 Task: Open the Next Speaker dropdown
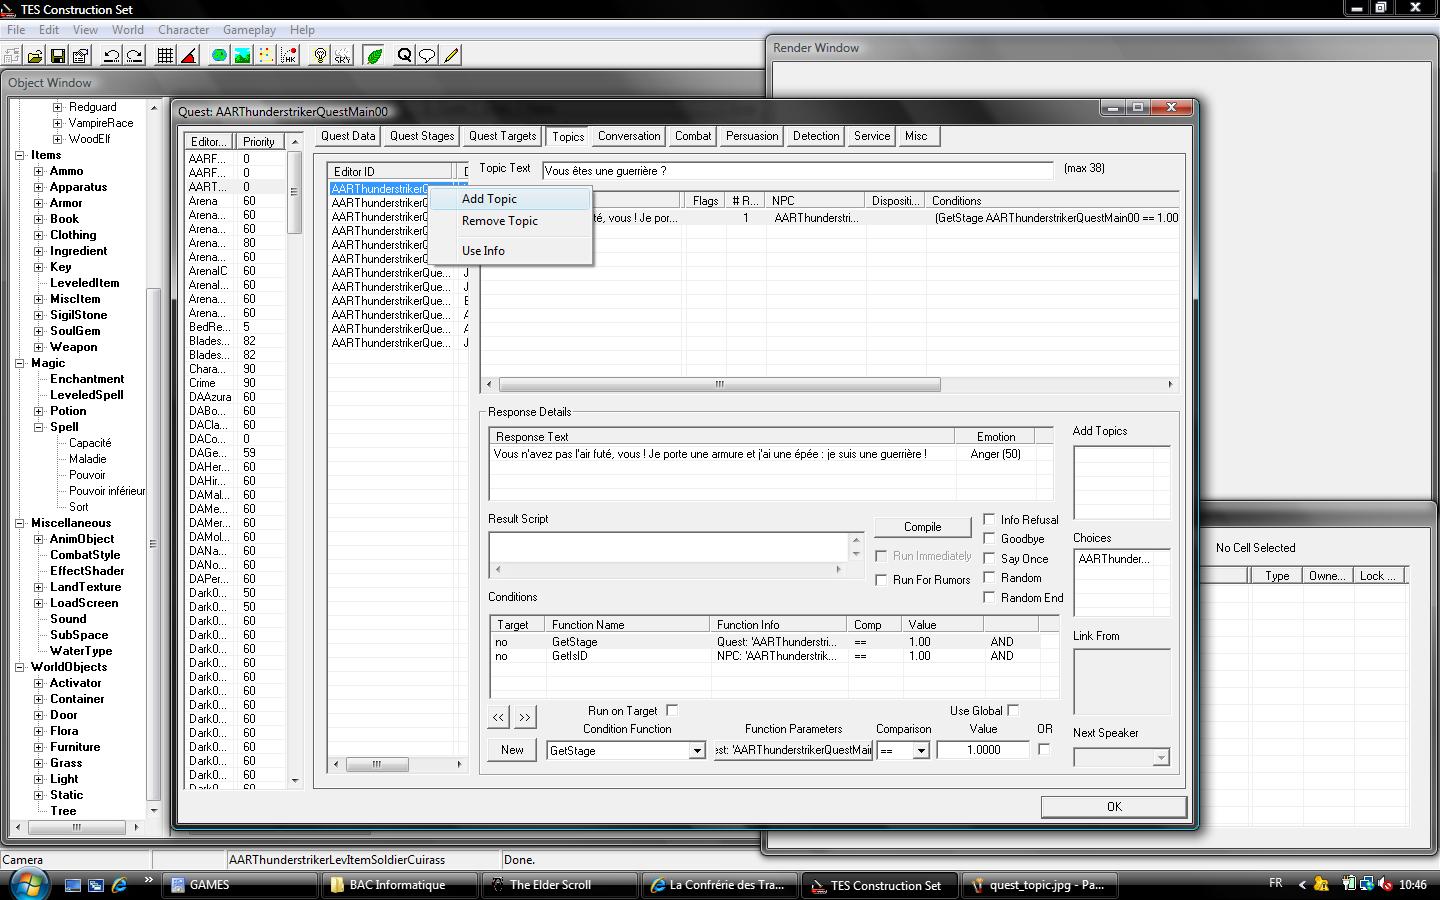point(1160,758)
